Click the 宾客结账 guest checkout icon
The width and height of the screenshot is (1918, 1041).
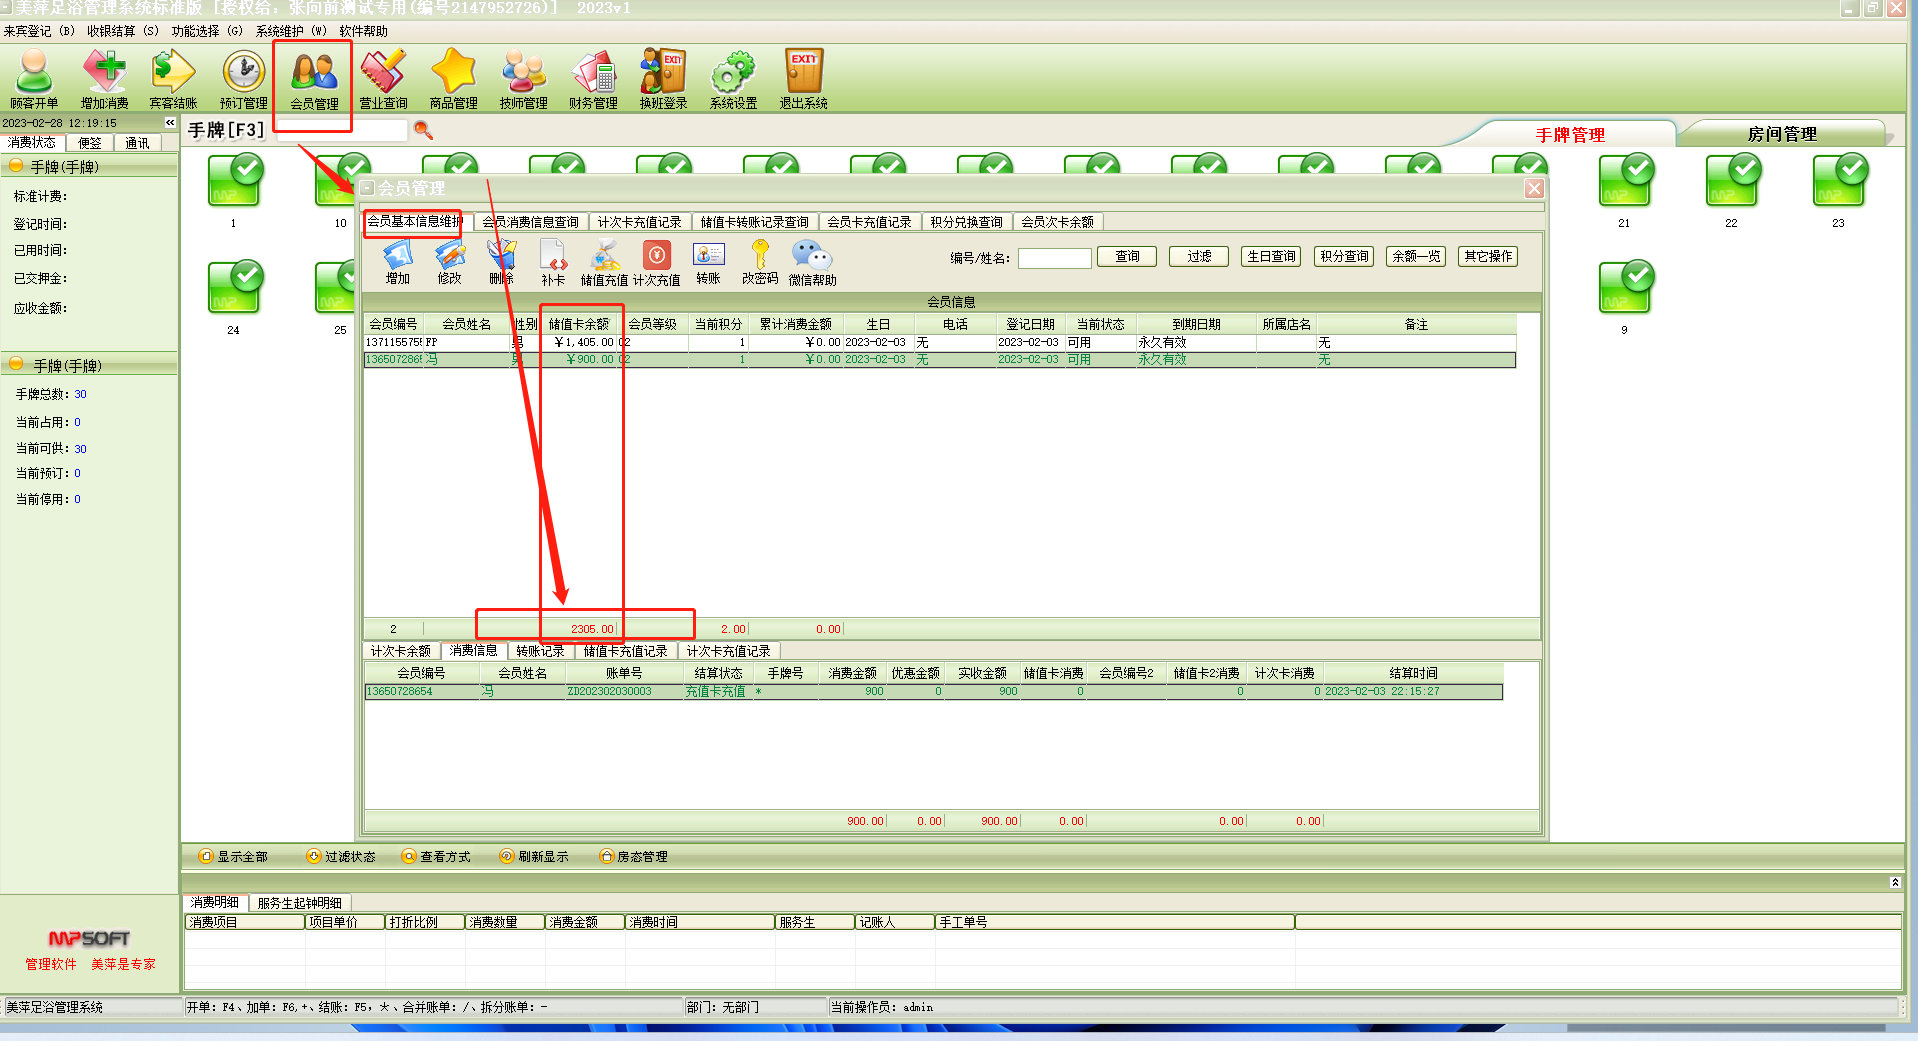tap(173, 79)
